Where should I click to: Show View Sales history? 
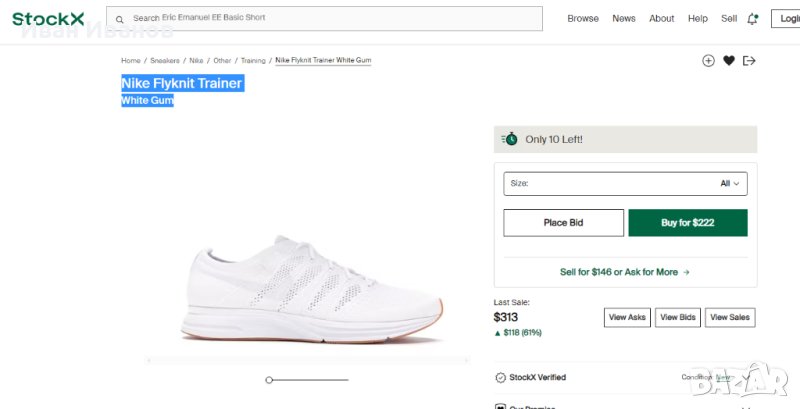pyautogui.click(x=730, y=317)
